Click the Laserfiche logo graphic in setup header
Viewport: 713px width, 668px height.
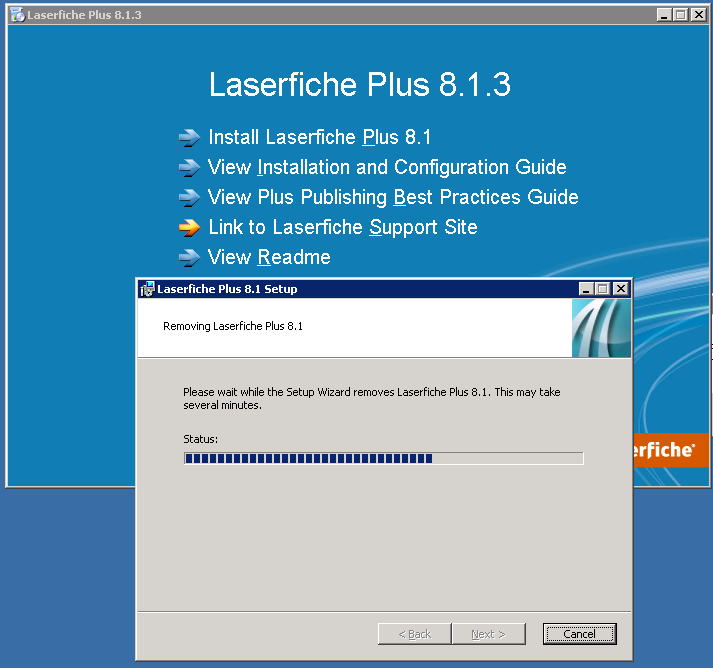601,328
